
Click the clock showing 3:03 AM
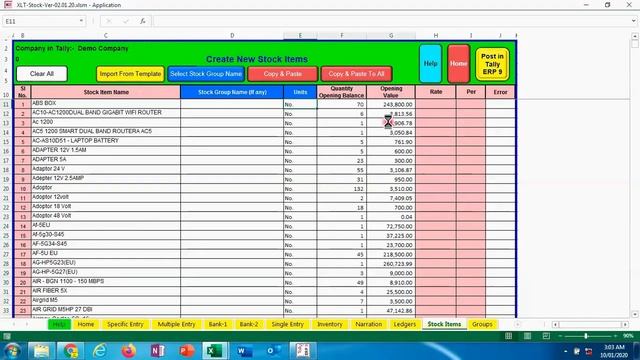[x=614, y=347]
